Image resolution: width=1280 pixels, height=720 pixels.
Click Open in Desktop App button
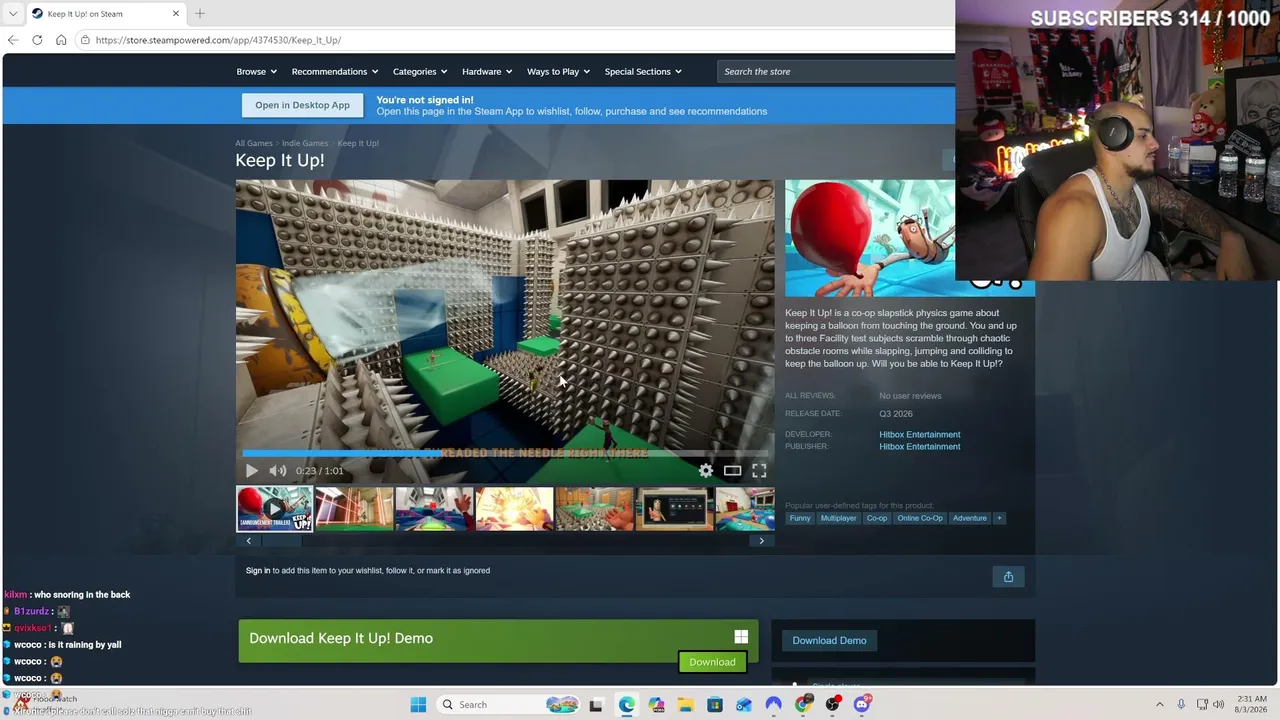click(302, 105)
